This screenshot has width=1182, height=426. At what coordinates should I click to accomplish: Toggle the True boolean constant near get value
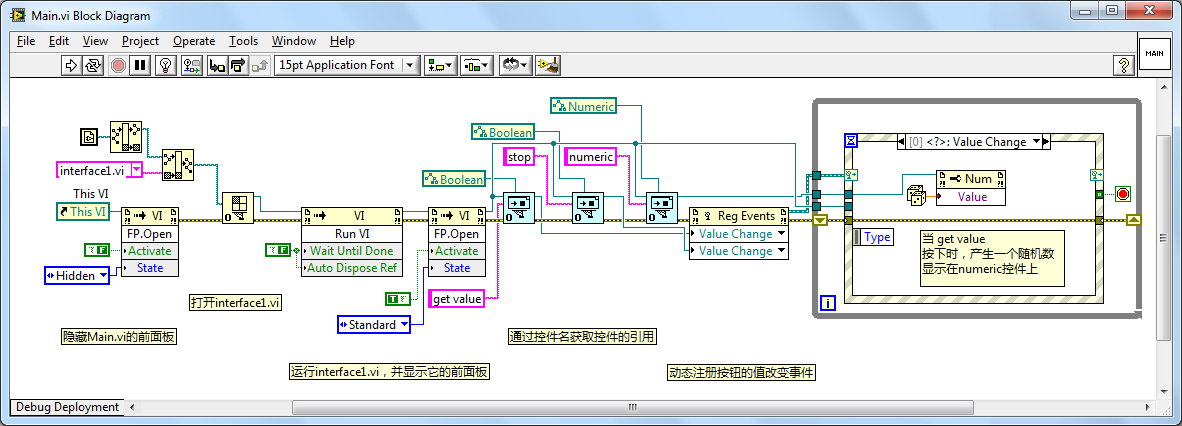point(397,298)
